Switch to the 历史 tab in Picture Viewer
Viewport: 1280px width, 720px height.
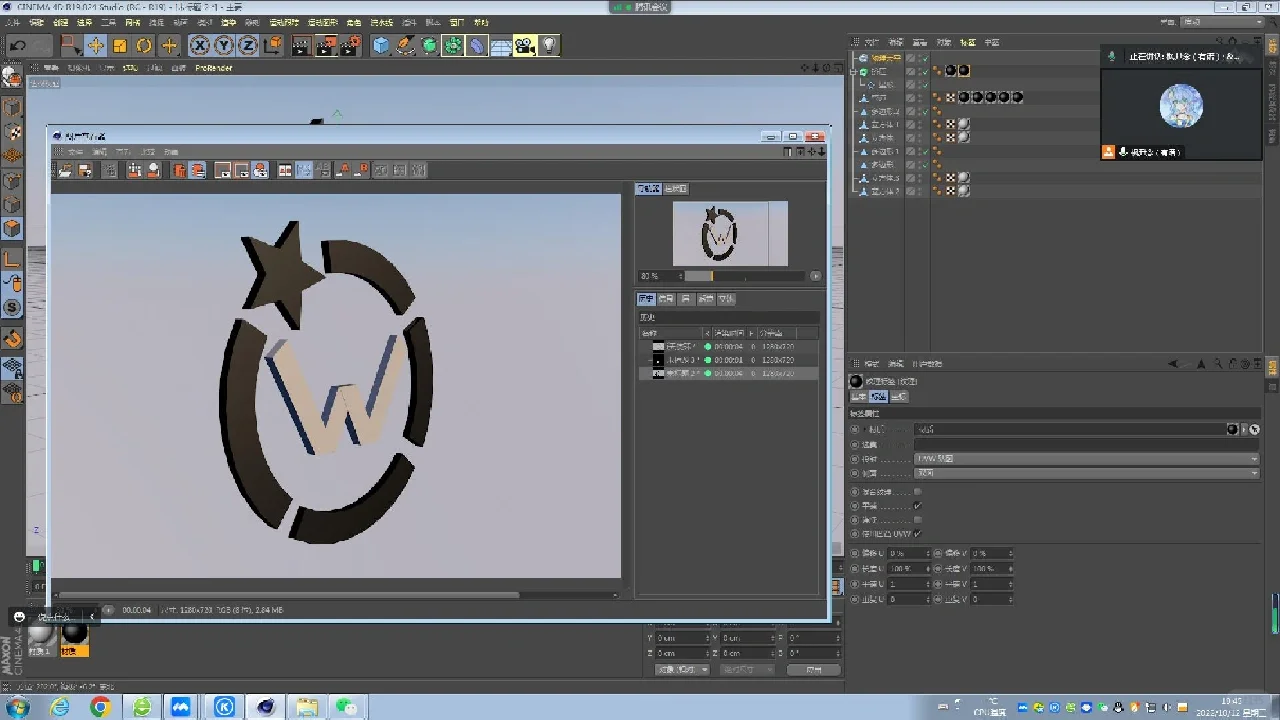coord(646,299)
